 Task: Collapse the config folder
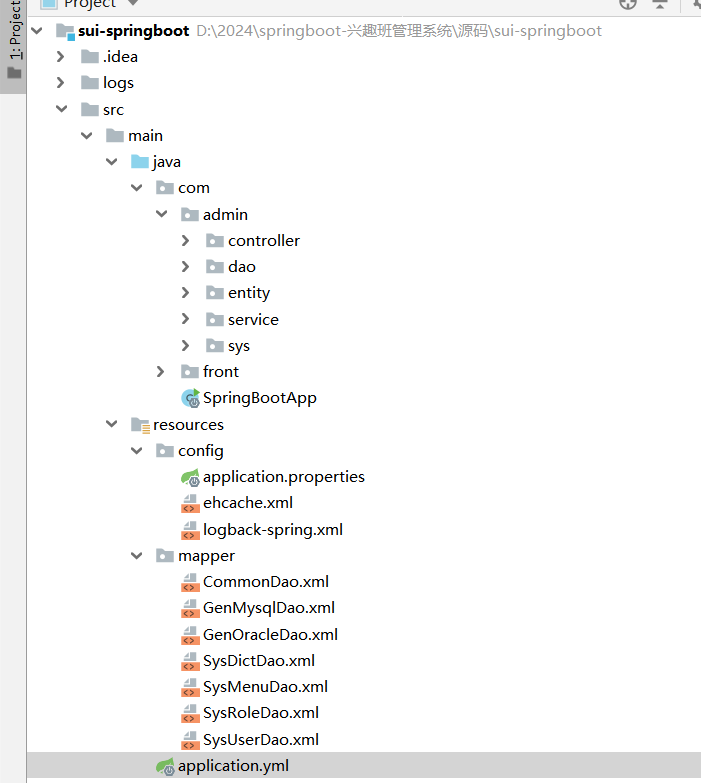pos(136,451)
